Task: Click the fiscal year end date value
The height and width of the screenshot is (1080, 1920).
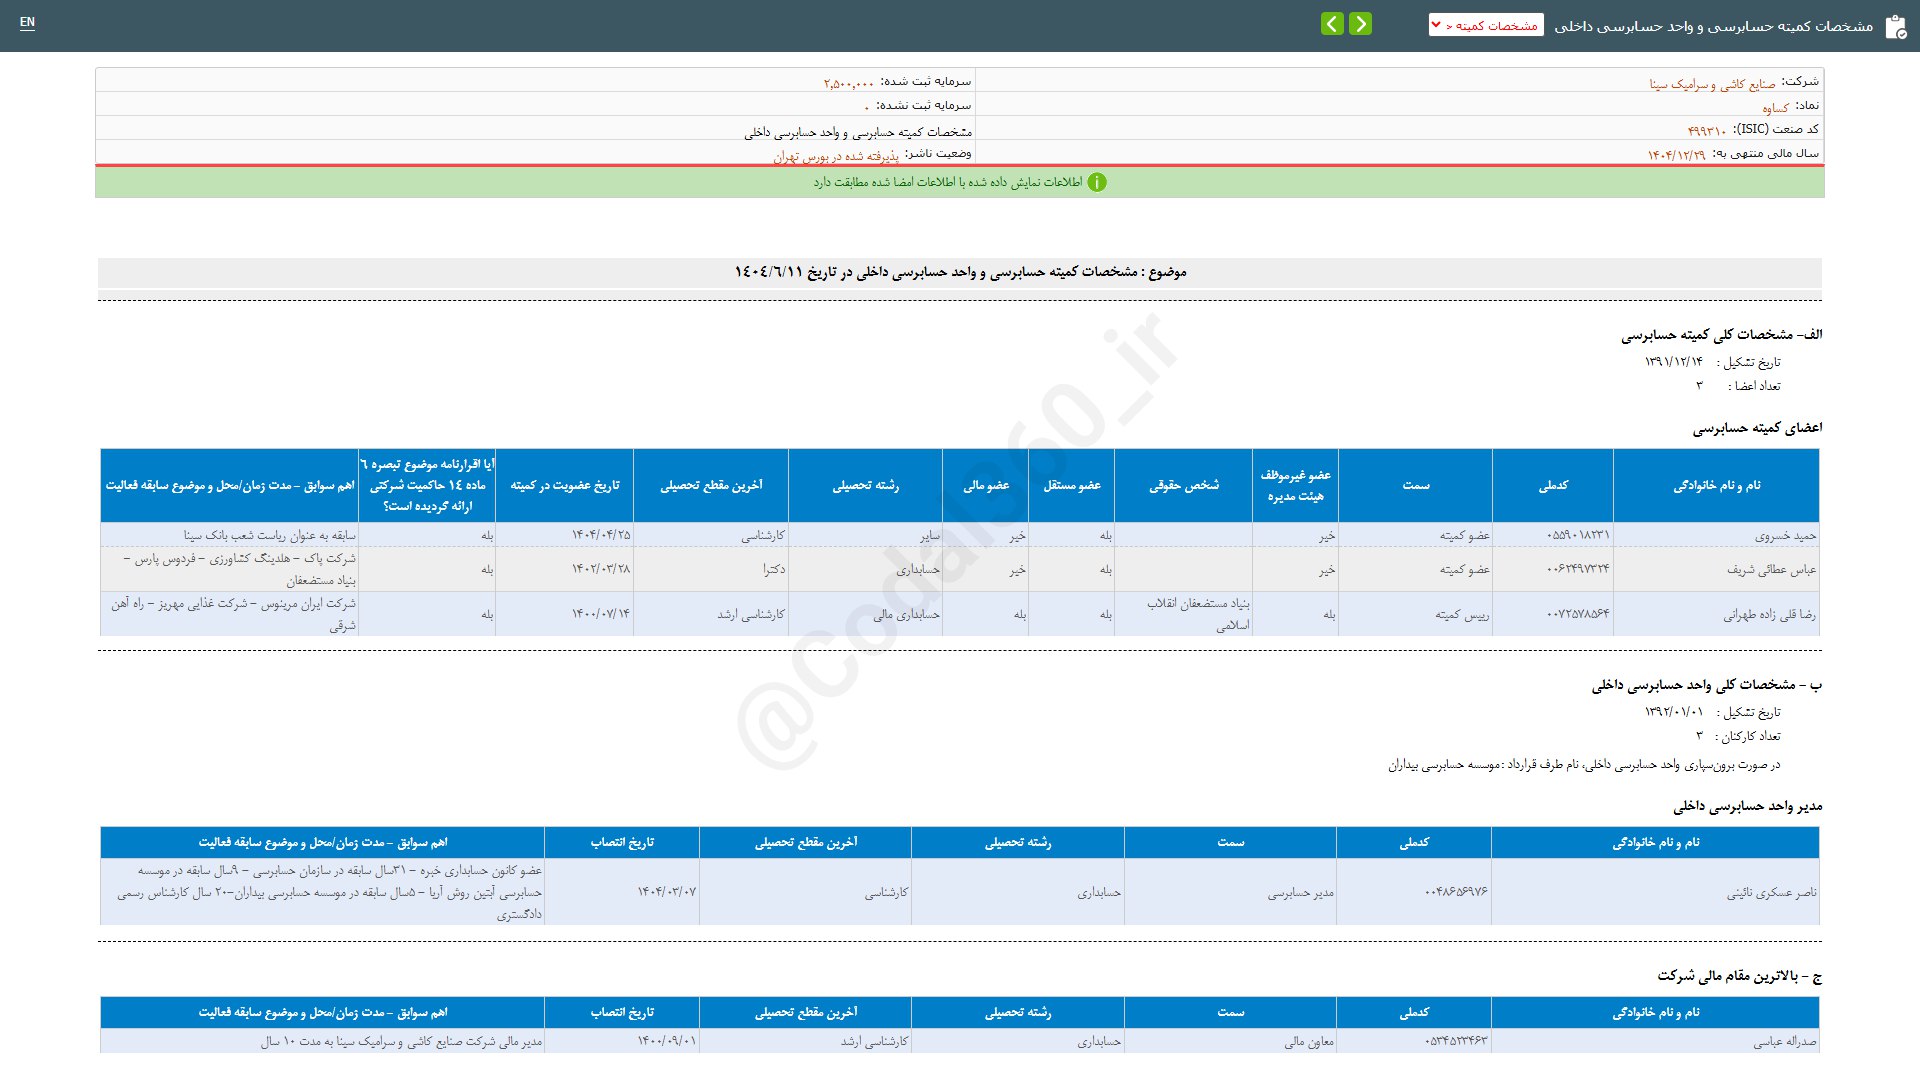Action: [x=1676, y=155]
